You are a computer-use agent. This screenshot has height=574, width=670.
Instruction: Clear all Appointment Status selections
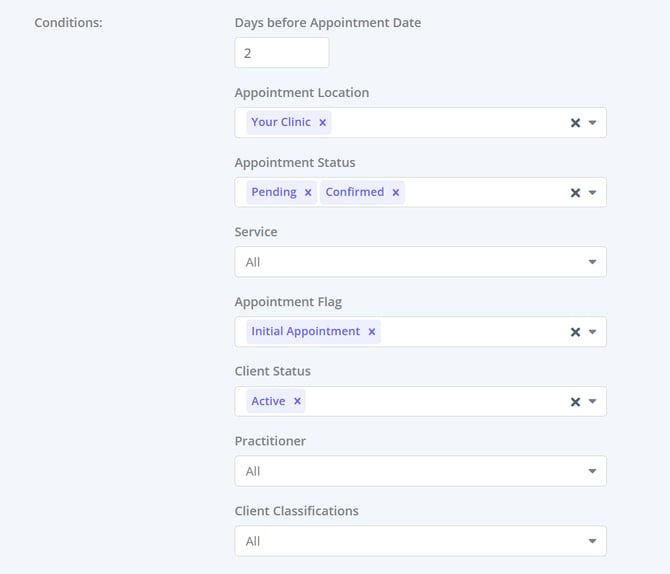(575, 193)
